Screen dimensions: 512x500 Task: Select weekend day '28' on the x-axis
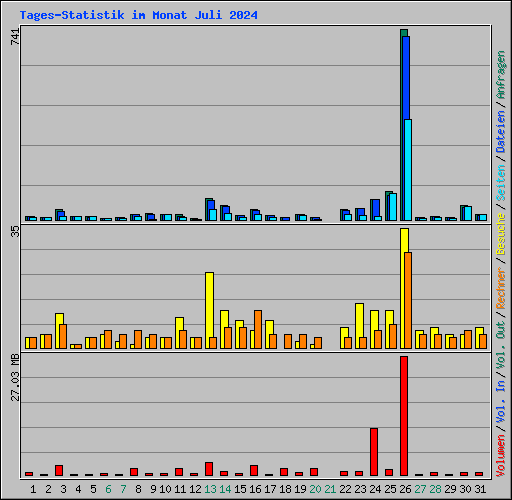click(435, 489)
